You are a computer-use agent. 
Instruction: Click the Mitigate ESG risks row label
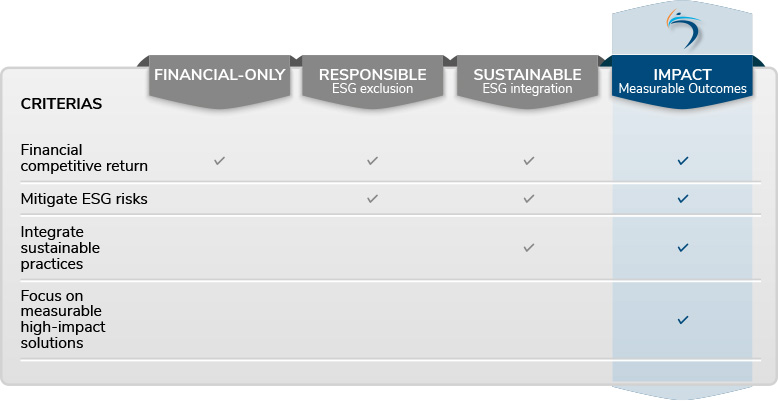click(84, 199)
